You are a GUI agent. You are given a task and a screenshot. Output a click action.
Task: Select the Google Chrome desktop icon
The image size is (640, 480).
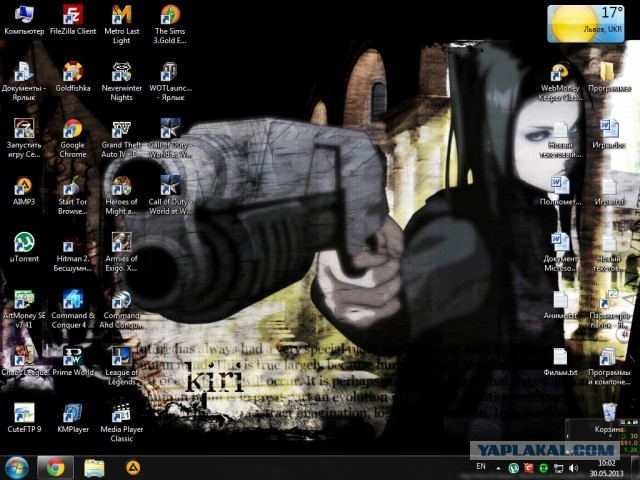tap(72, 130)
